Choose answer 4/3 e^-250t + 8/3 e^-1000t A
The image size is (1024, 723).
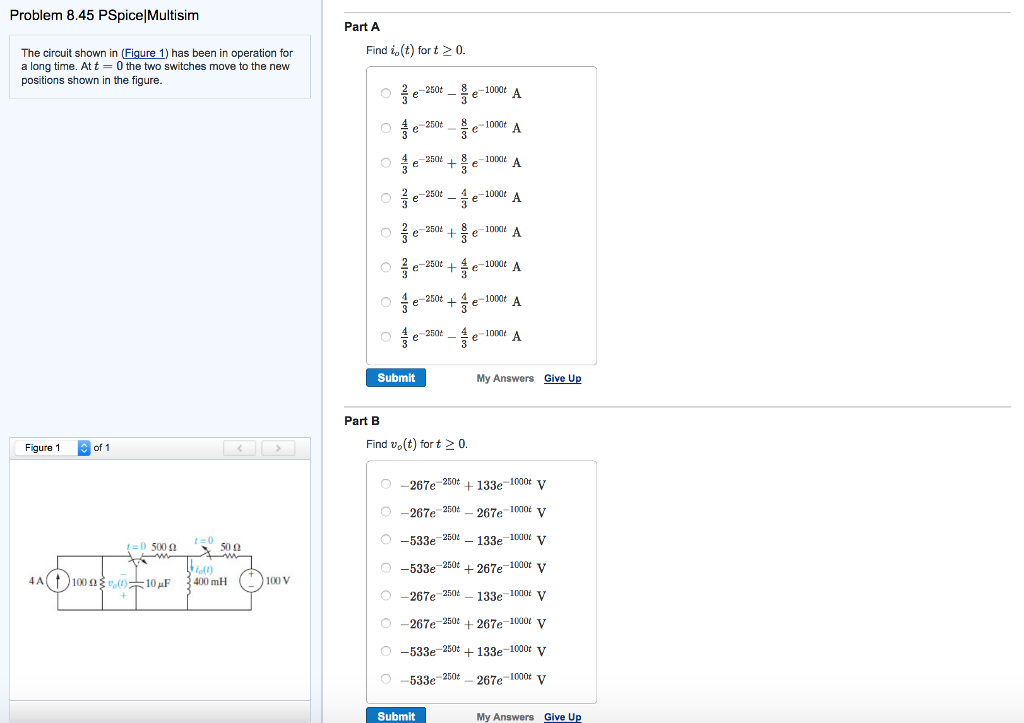(386, 163)
